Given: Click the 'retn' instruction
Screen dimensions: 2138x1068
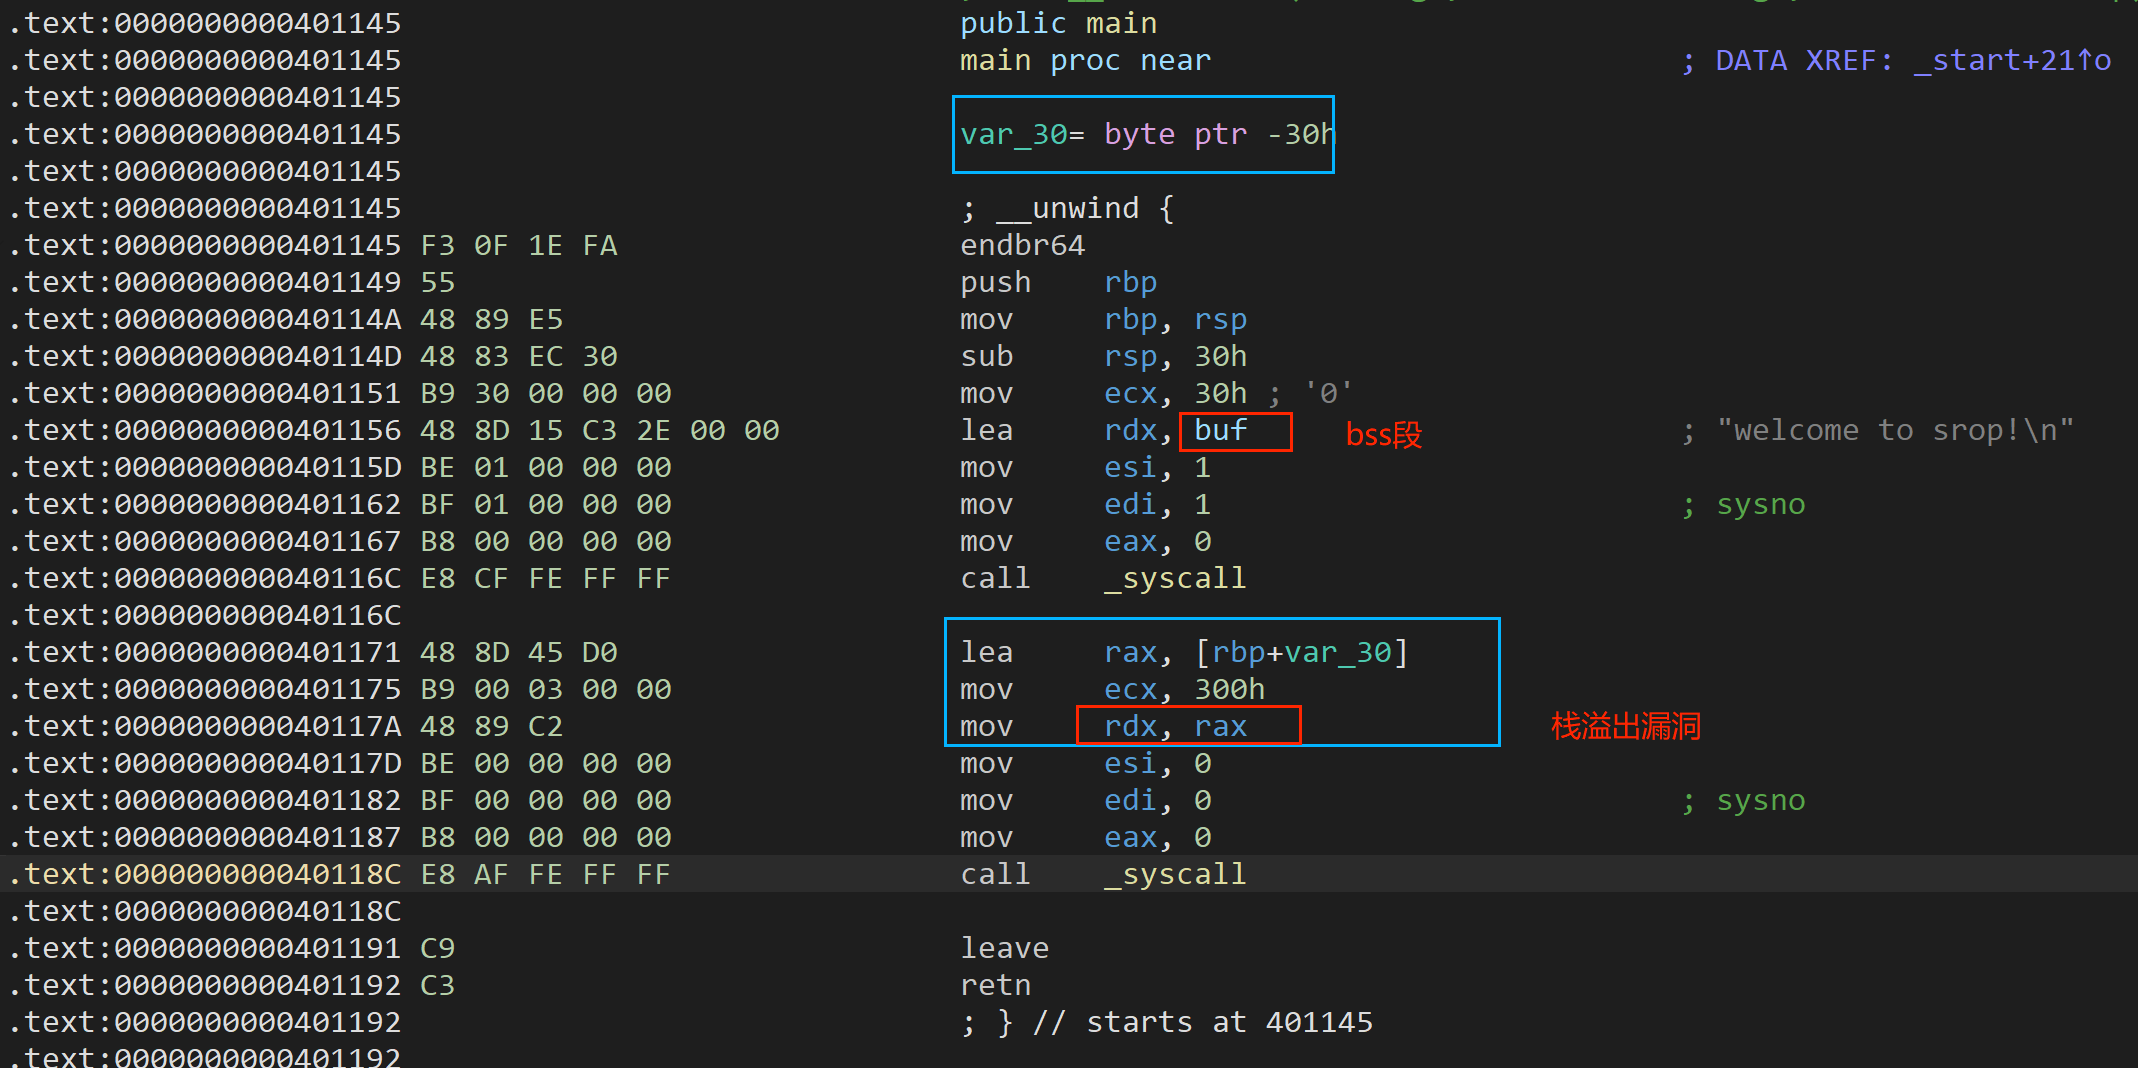Looking at the screenshot, I should coord(995,985).
